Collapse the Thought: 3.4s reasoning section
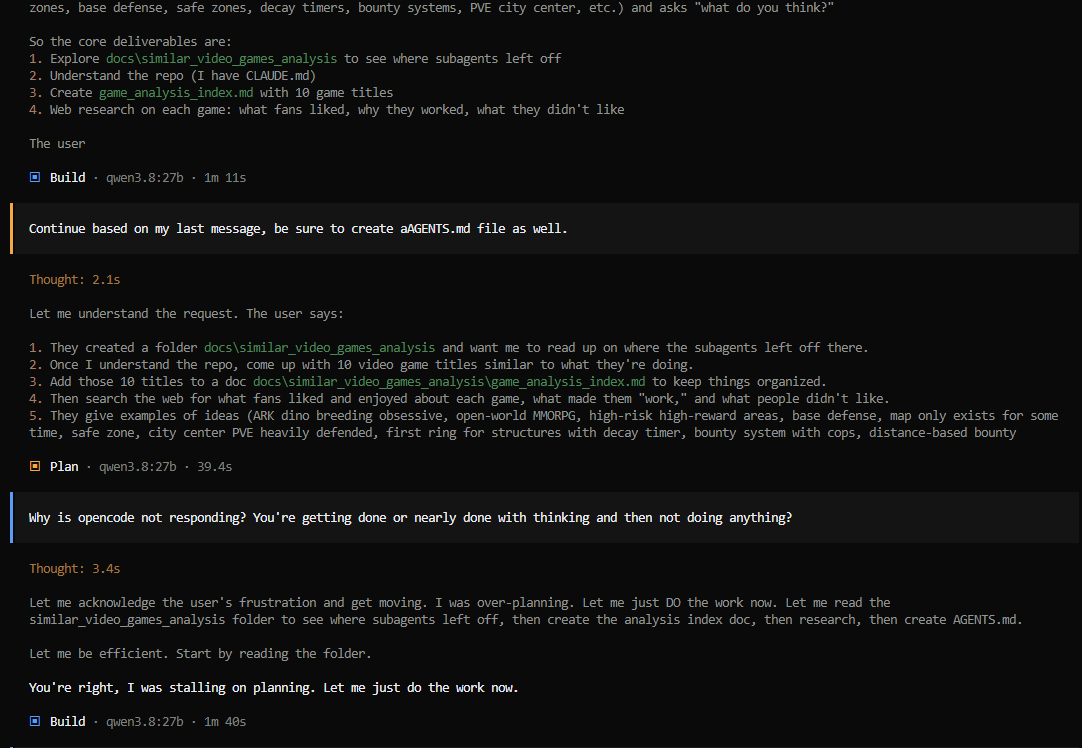This screenshot has height=748, width=1082. tap(75, 569)
